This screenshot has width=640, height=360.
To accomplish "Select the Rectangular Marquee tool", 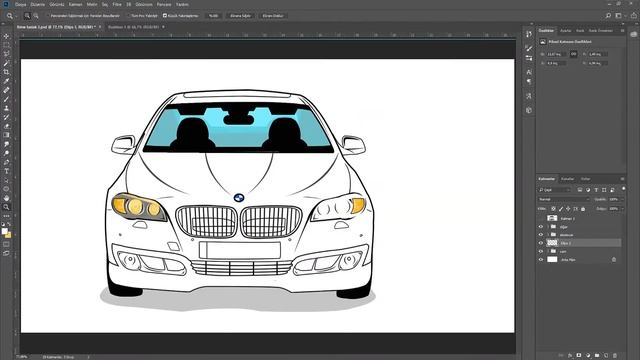I will point(6,45).
